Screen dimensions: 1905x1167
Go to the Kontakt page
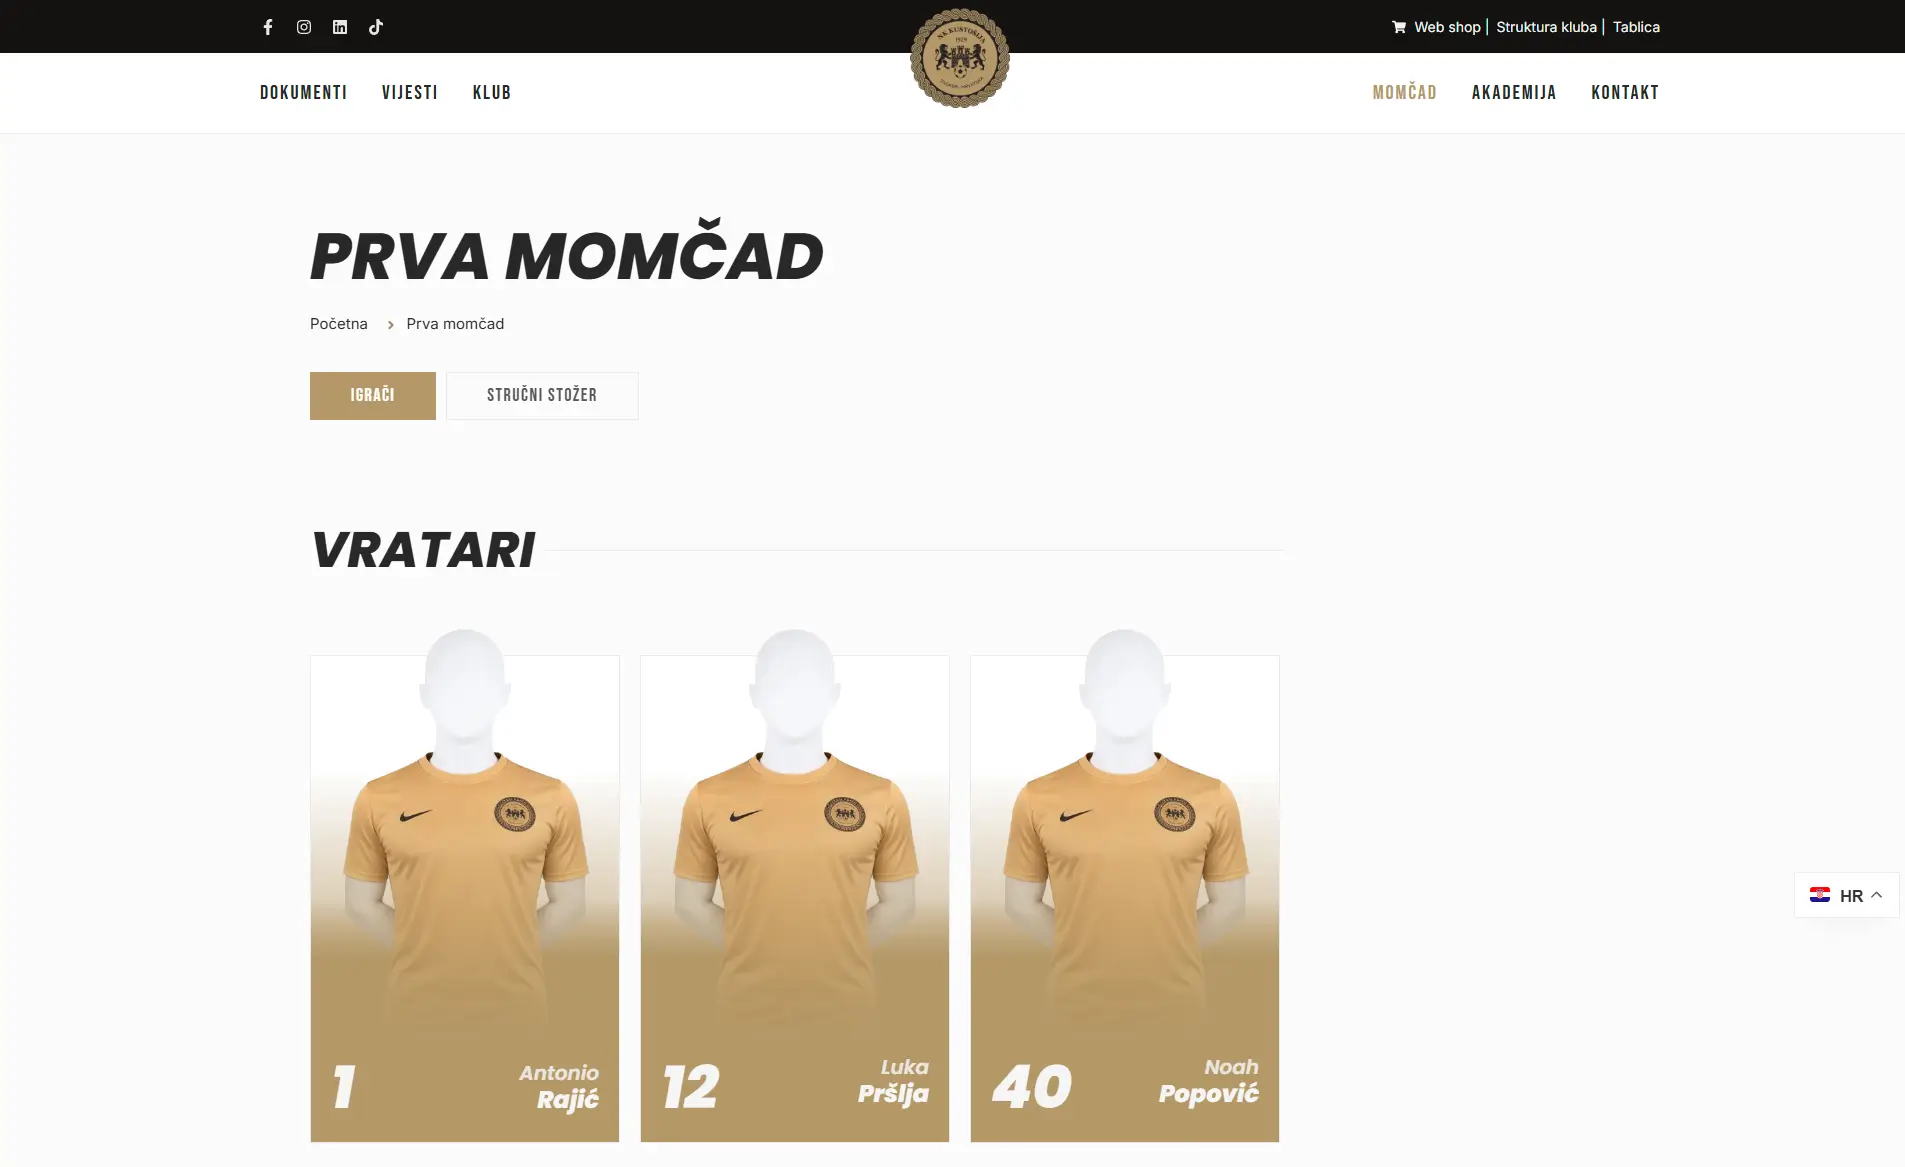click(x=1625, y=92)
